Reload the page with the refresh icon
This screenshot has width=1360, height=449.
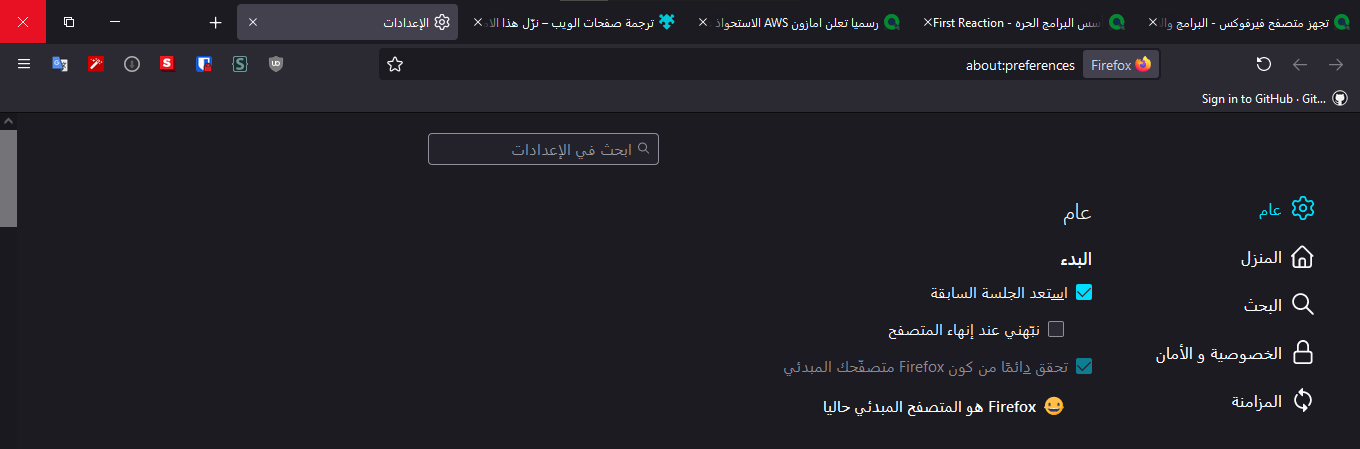1264,65
